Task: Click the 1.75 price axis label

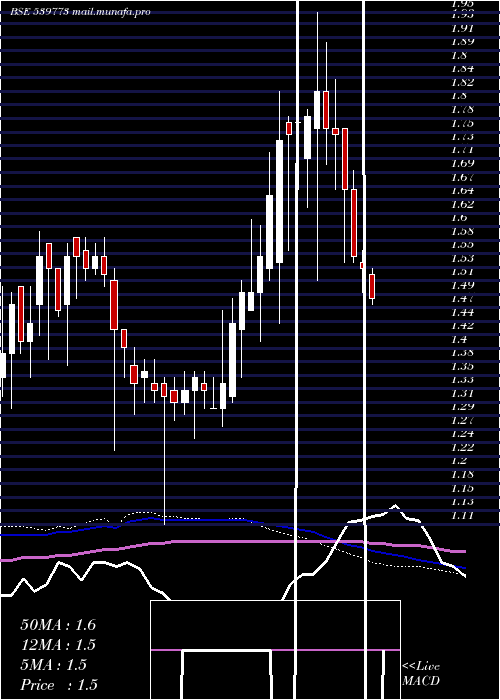Action: point(462,123)
